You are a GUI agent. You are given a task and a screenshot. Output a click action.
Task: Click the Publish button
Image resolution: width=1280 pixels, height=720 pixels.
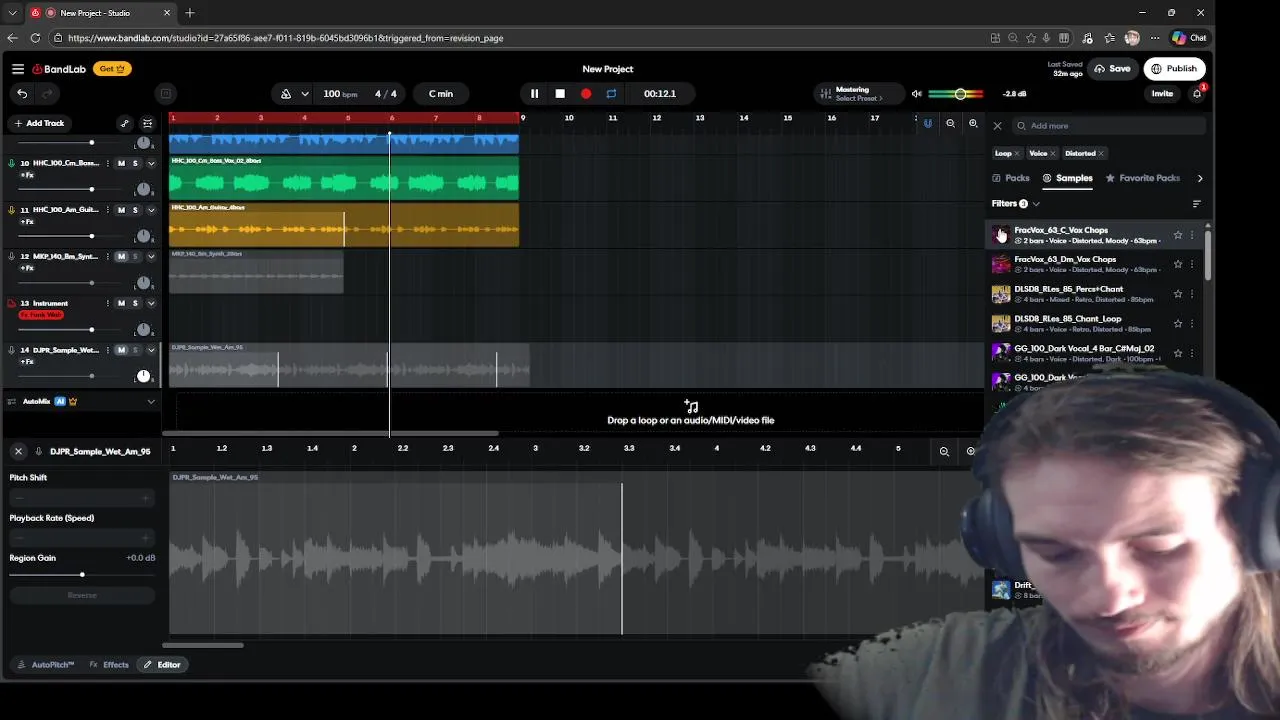(1174, 69)
